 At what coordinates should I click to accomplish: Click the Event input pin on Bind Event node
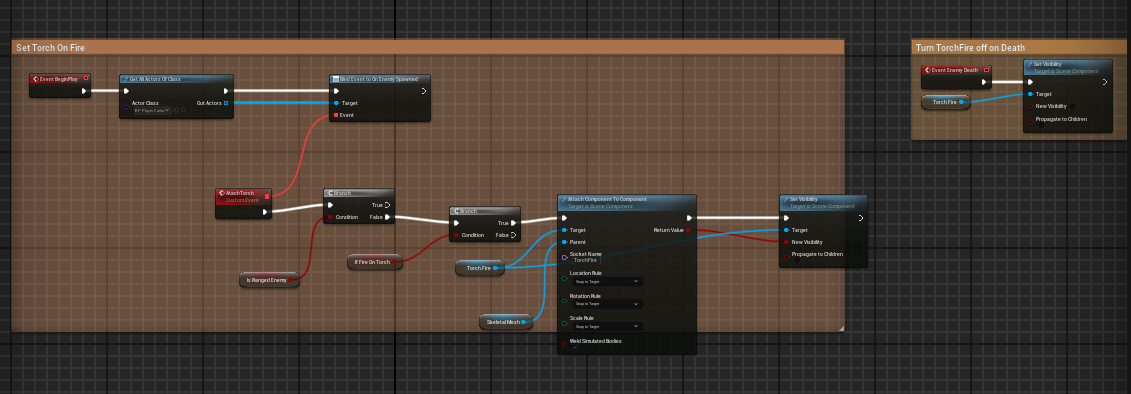click(x=336, y=115)
